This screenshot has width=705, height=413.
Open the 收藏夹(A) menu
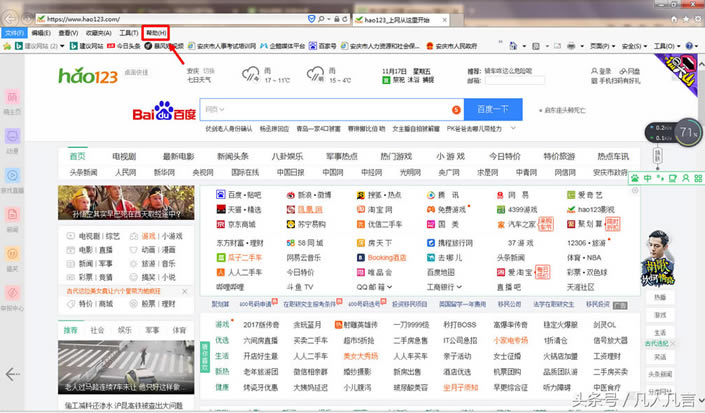99,33
